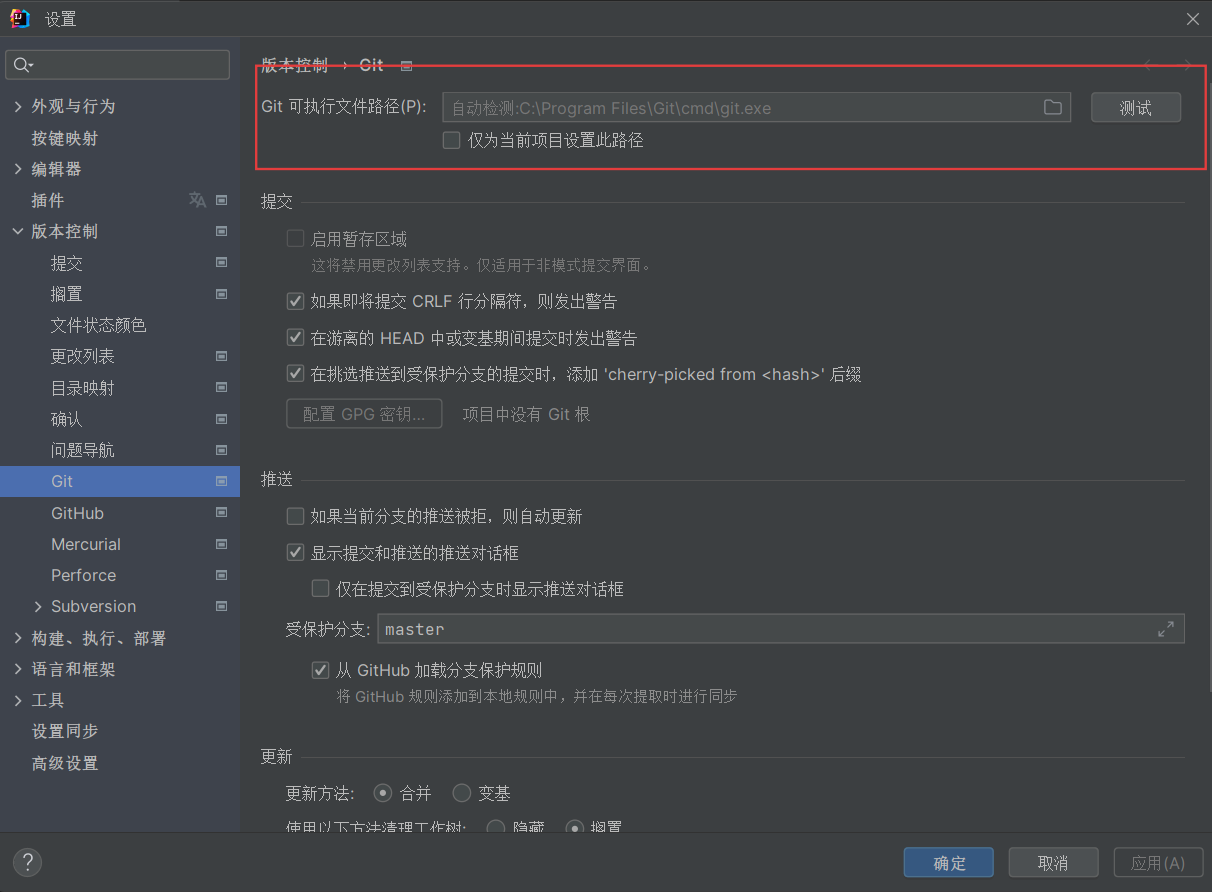Click back navigation arrow above settings page
1212x892 pixels.
click(x=1147, y=64)
